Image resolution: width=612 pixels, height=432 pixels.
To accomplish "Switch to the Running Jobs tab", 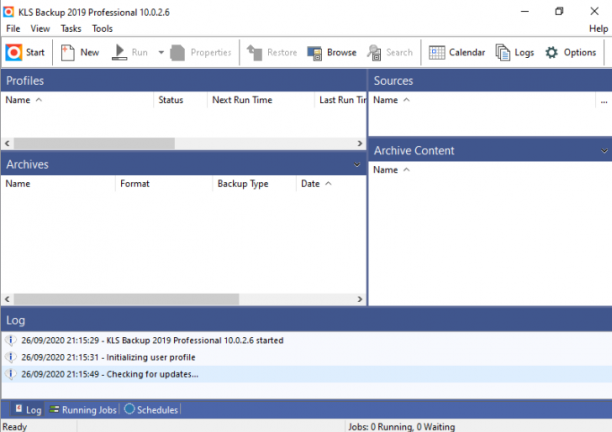I will 83,410.
